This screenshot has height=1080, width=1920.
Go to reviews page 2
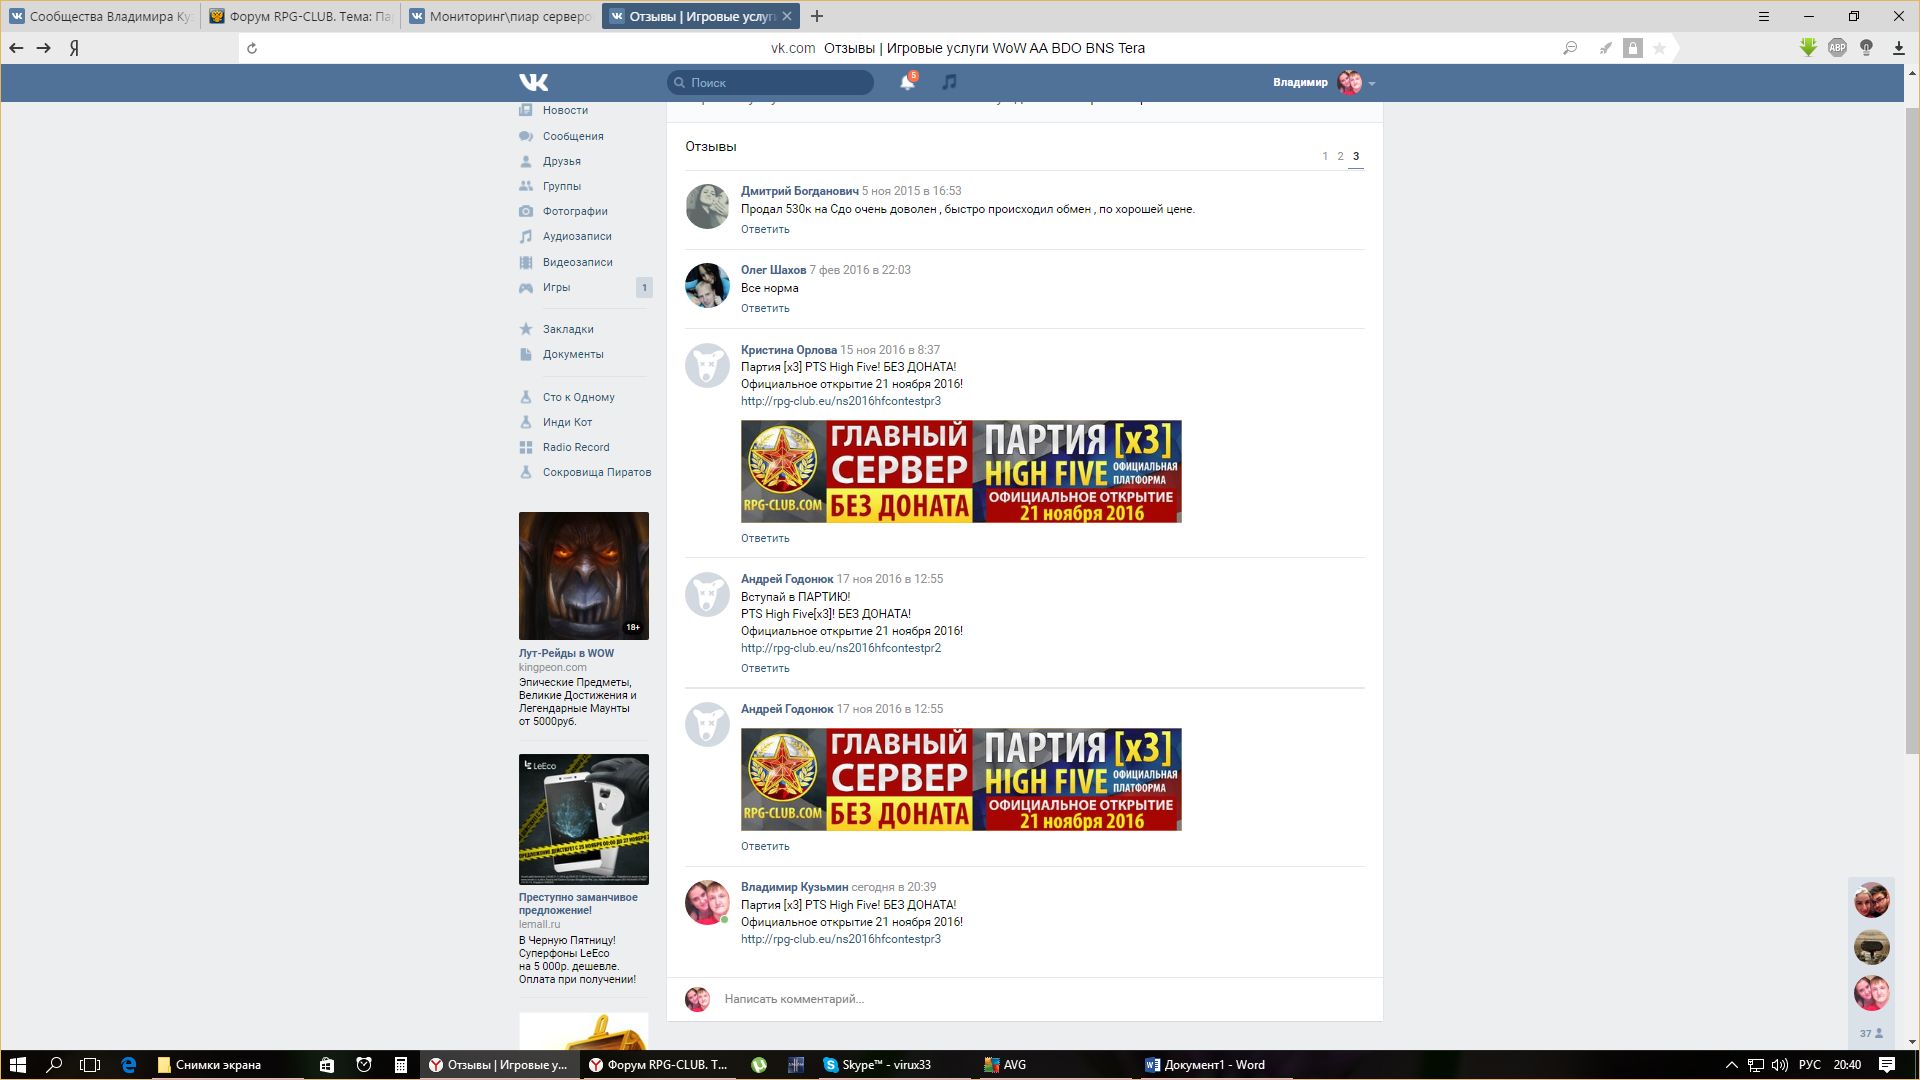point(1340,156)
